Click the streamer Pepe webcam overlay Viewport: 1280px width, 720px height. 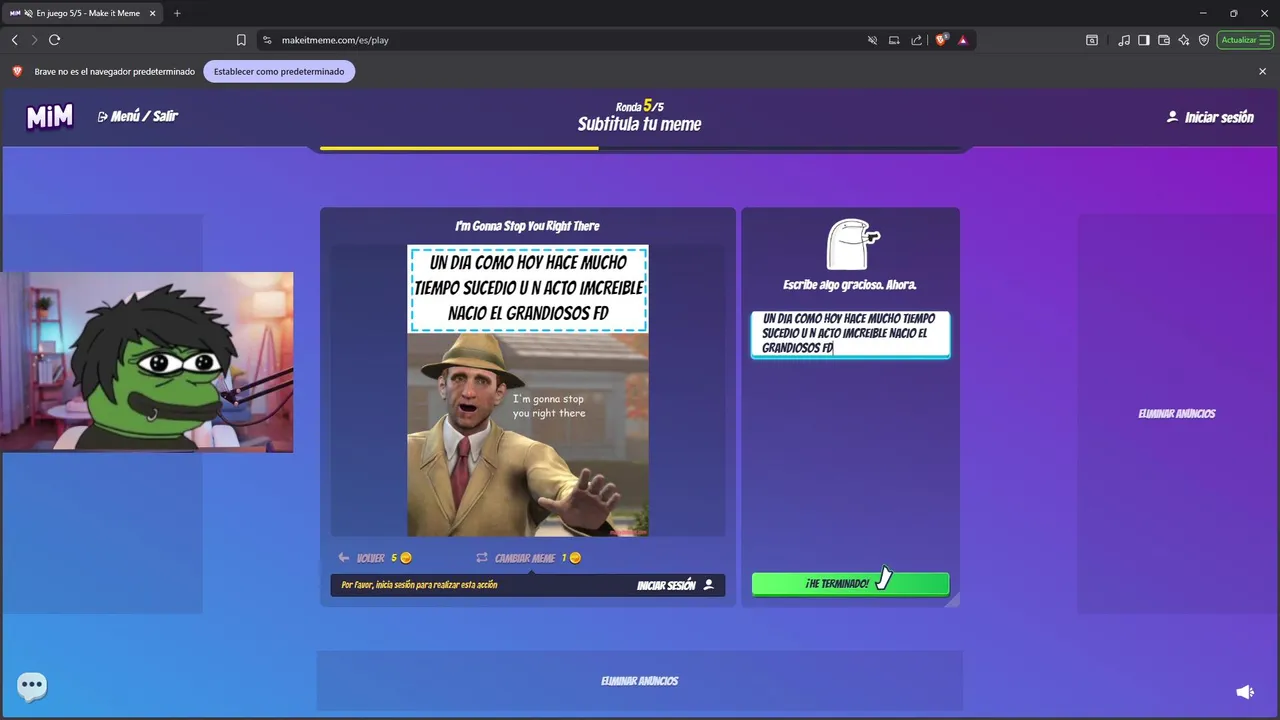[147, 362]
